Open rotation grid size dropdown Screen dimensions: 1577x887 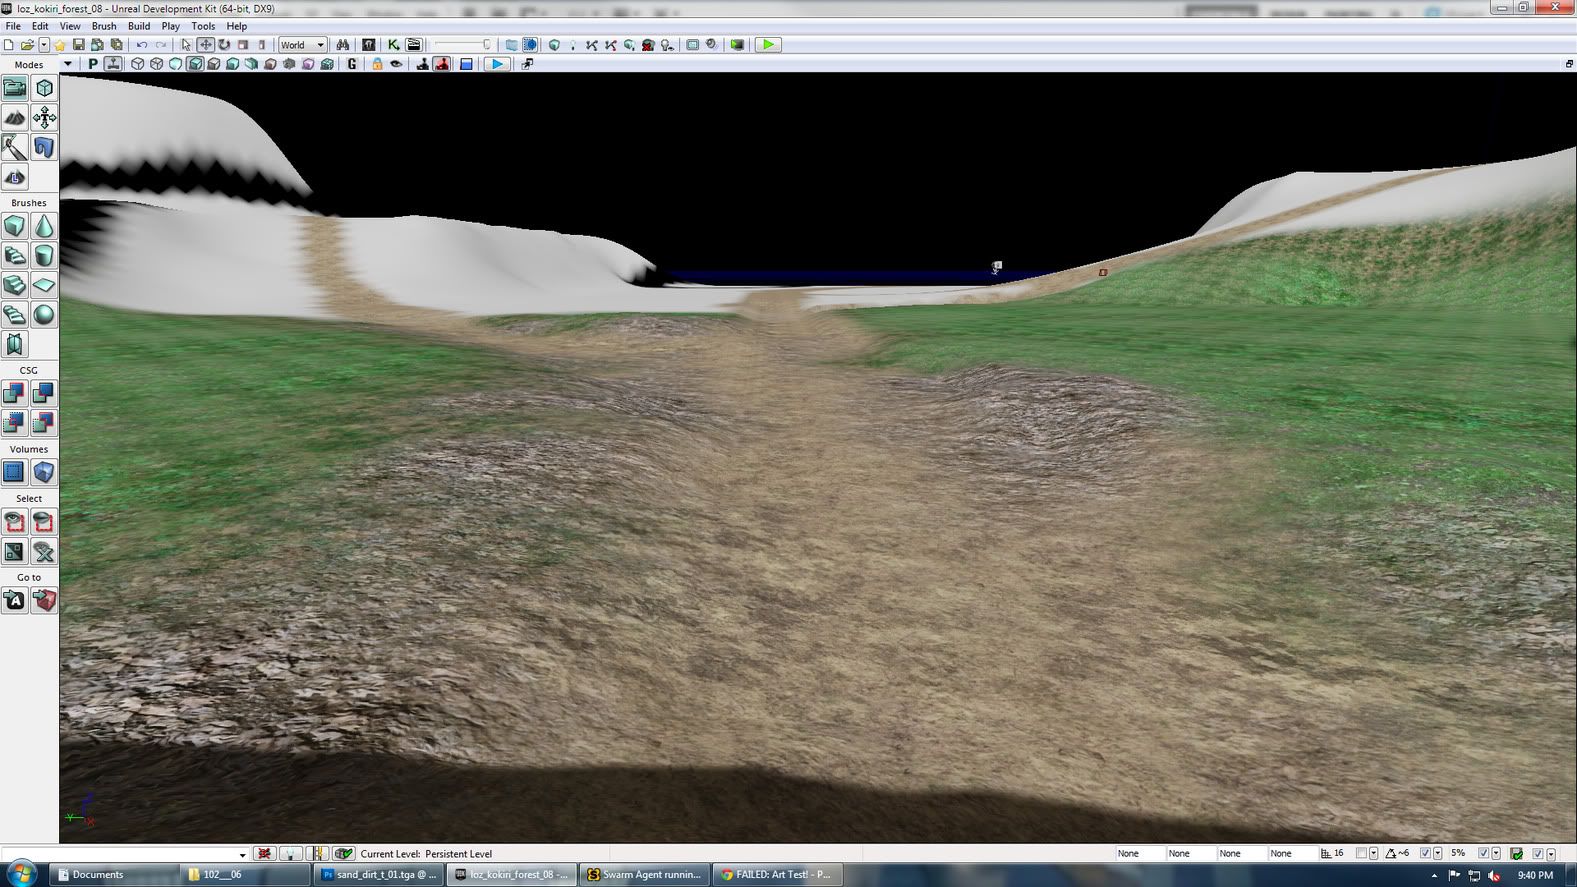point(1437,854)
